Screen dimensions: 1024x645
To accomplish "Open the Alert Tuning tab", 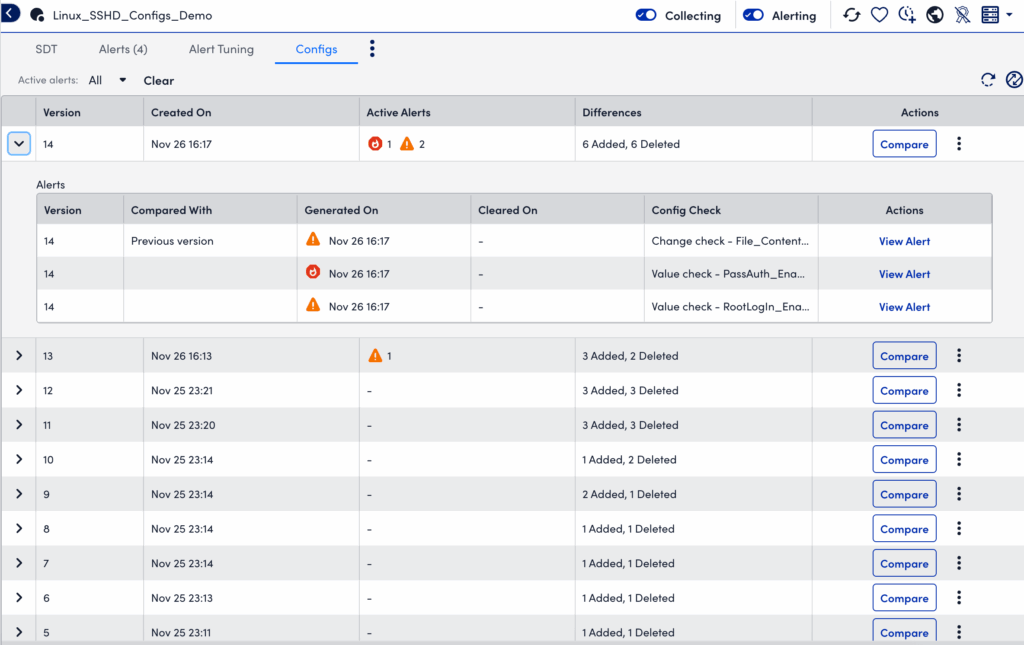I will [221, 49].
